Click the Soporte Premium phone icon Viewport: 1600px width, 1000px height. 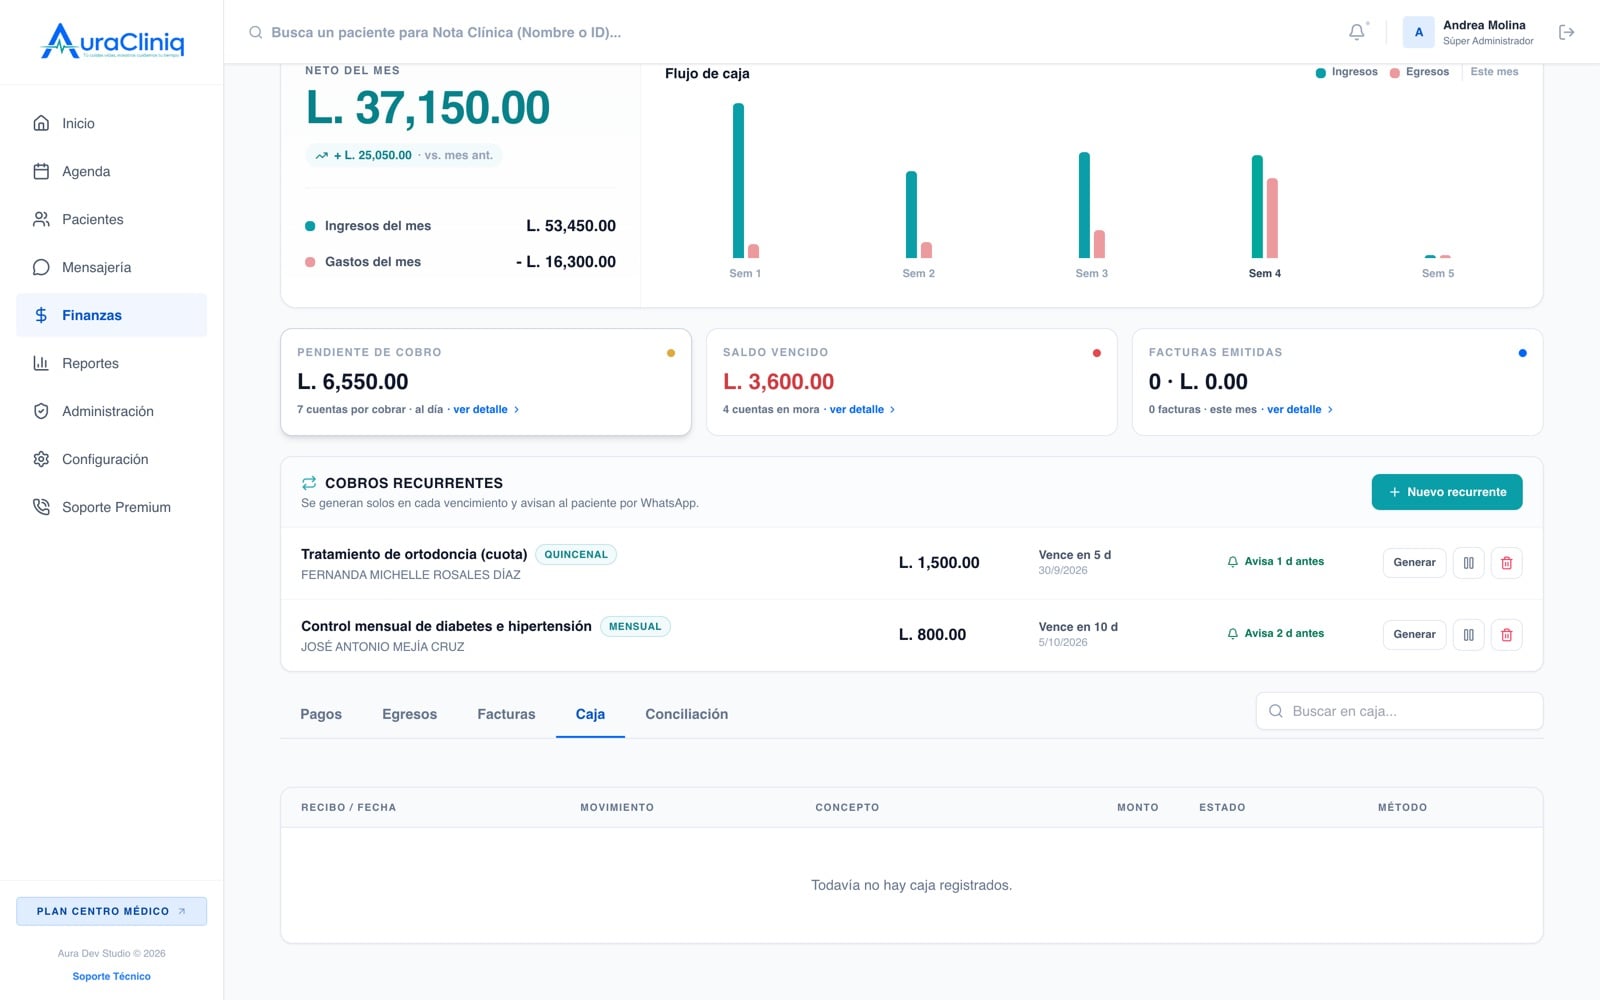click(x=41, y=507)
